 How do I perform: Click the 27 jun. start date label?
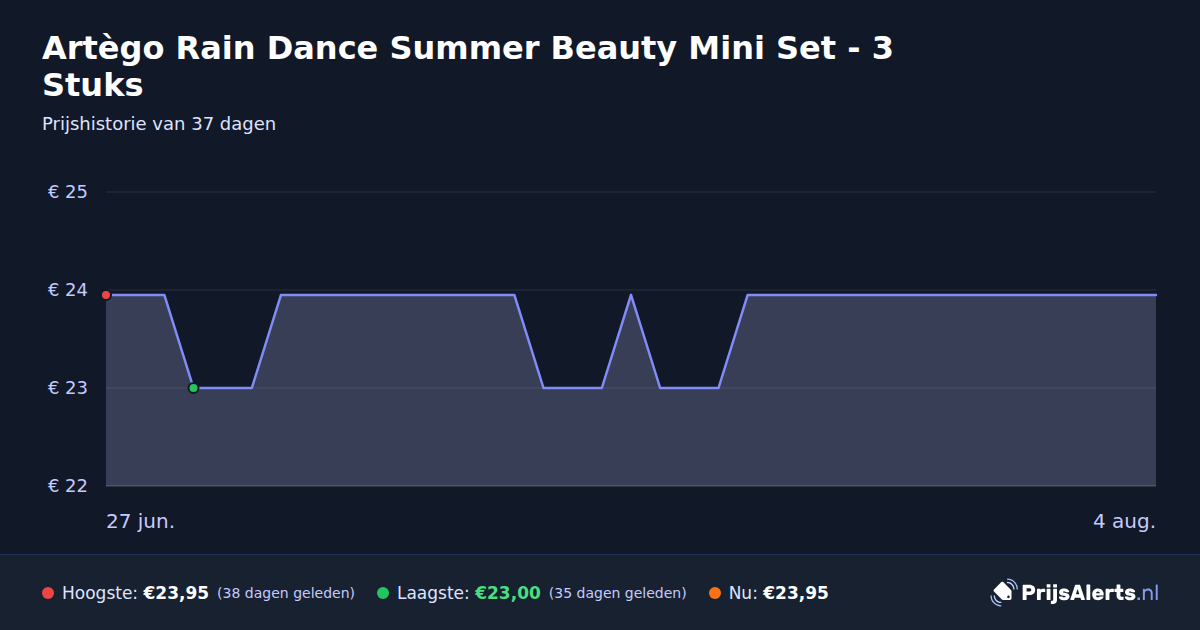point(141,522)
